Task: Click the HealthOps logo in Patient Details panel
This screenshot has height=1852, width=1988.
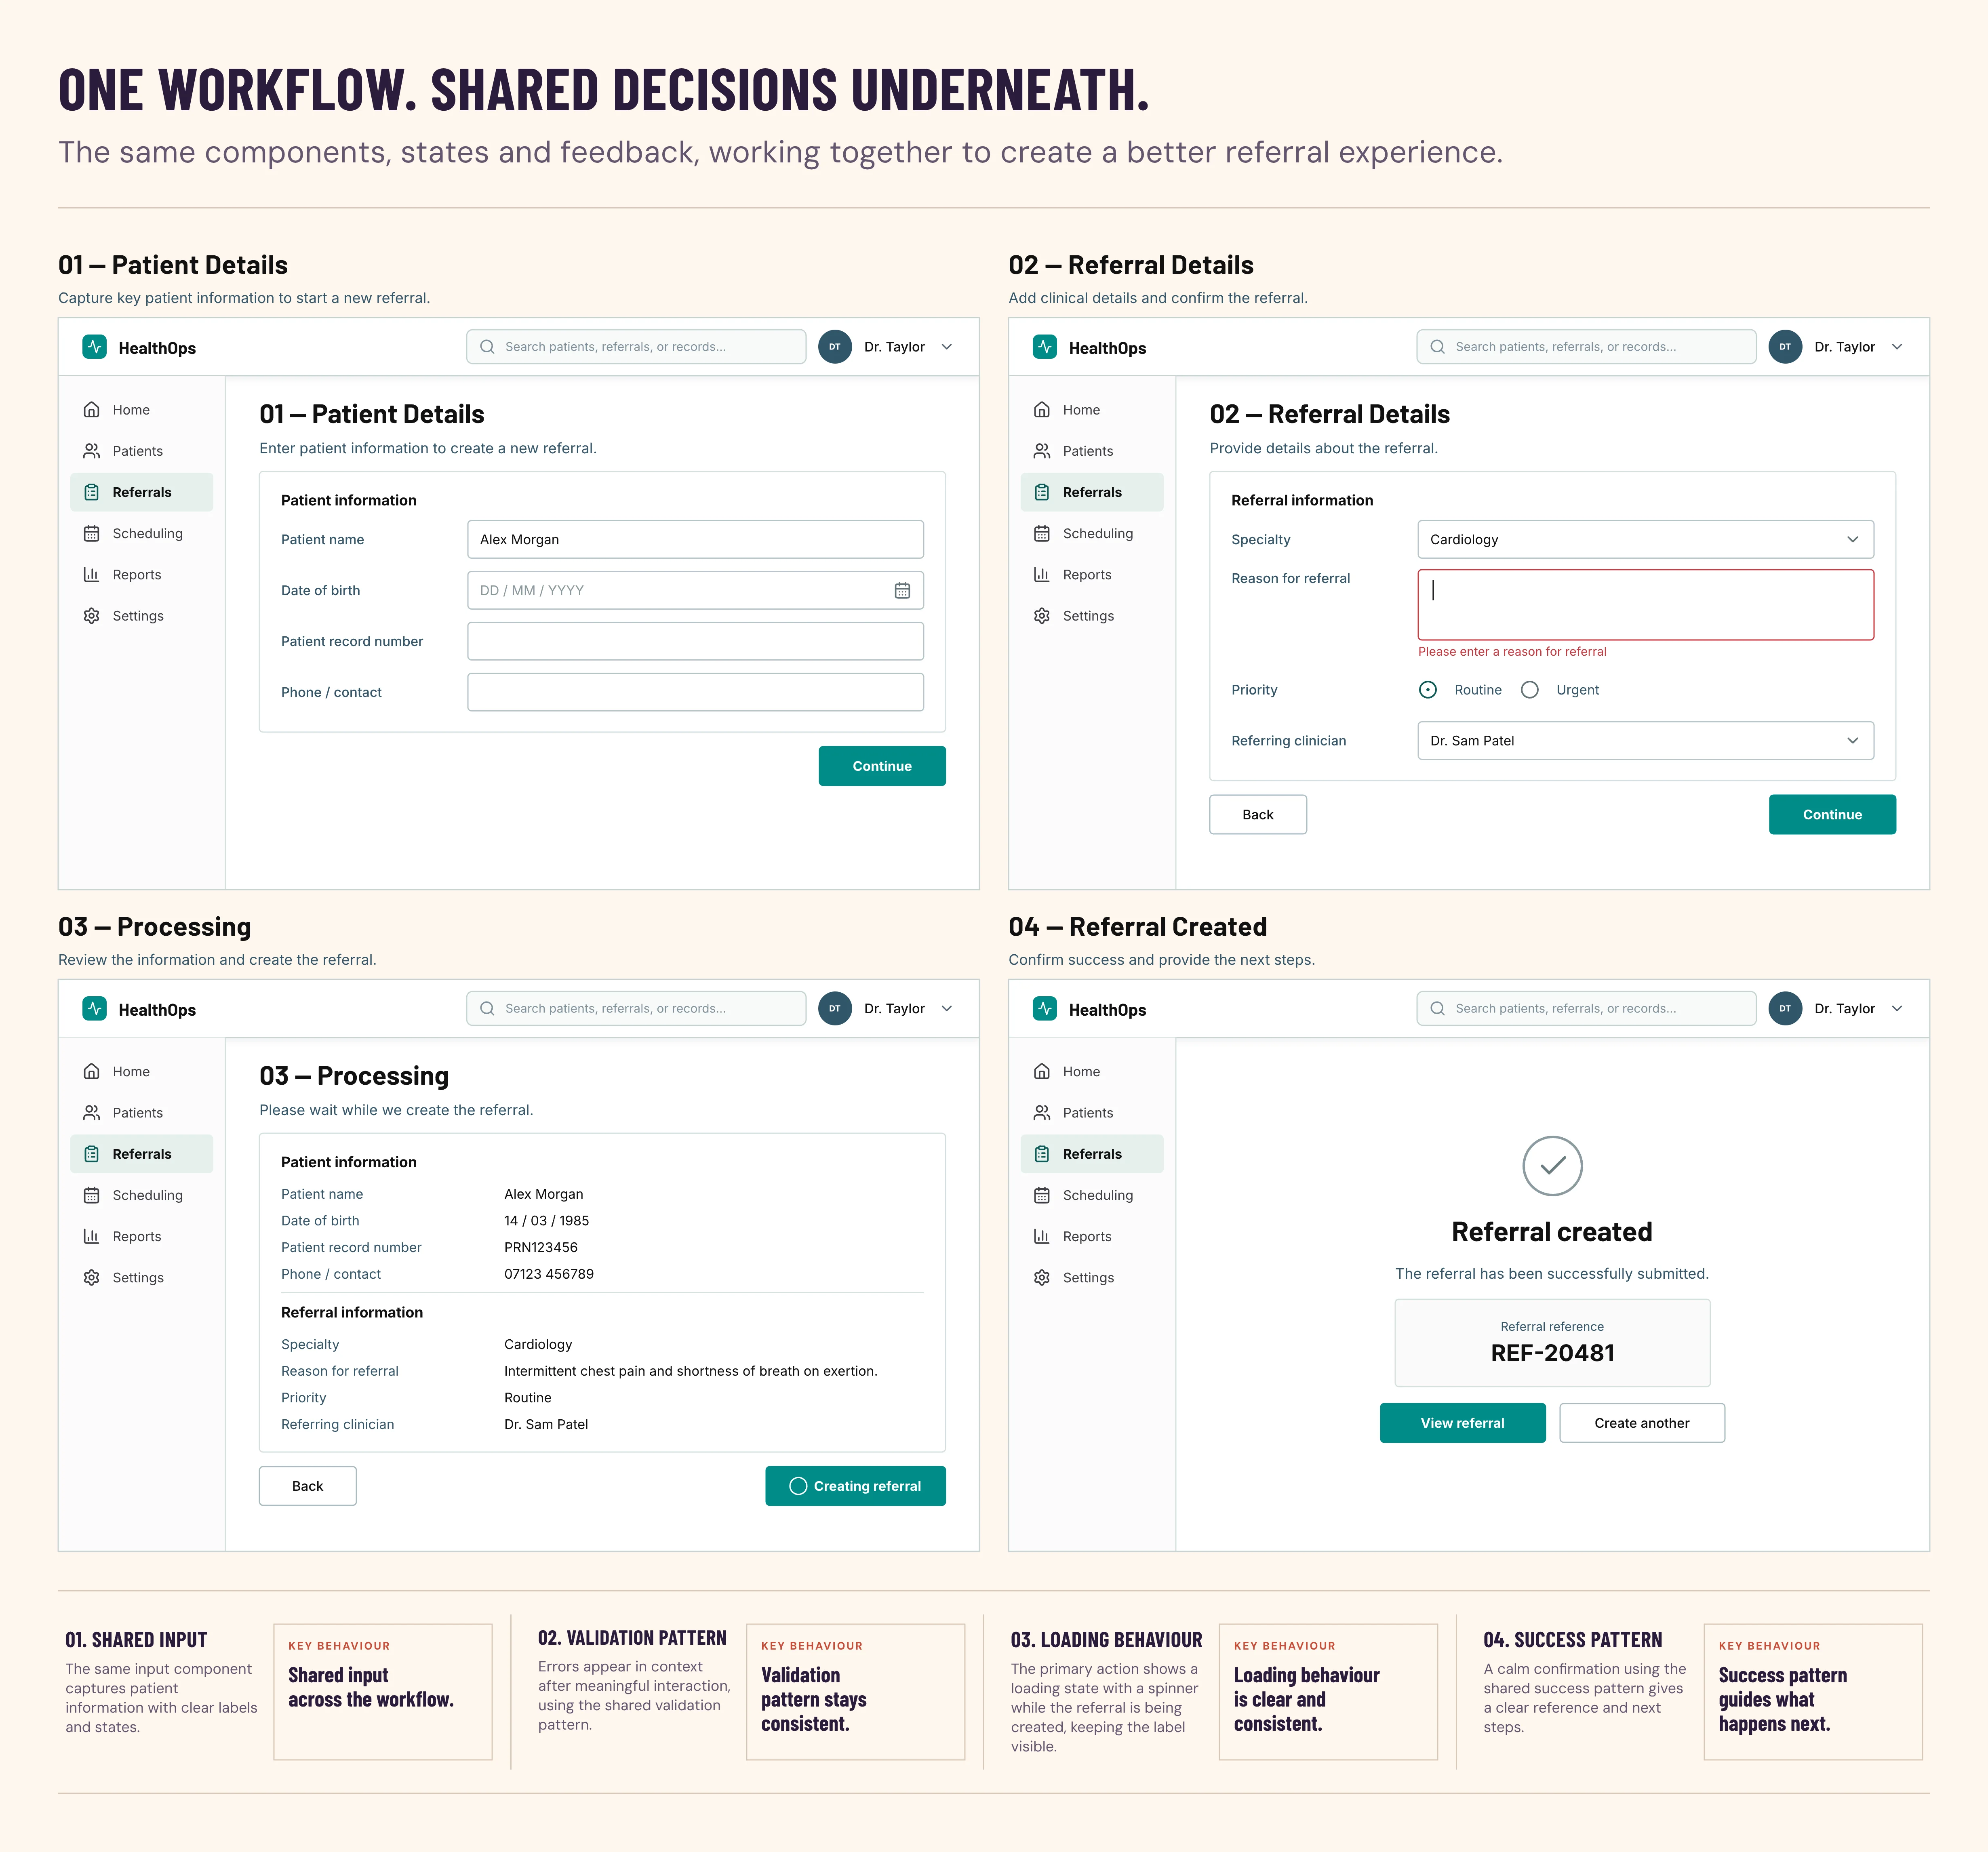Action: coord(94,347)
